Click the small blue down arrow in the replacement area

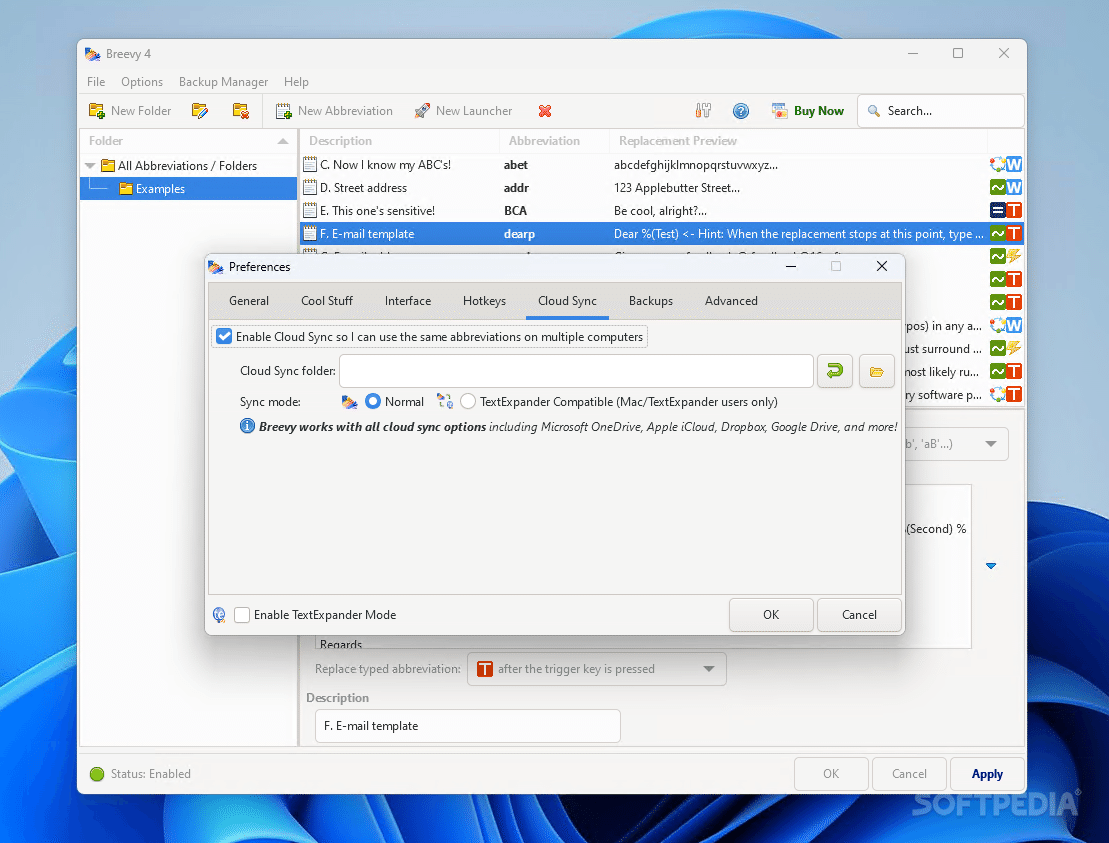[x=991, y=566]
